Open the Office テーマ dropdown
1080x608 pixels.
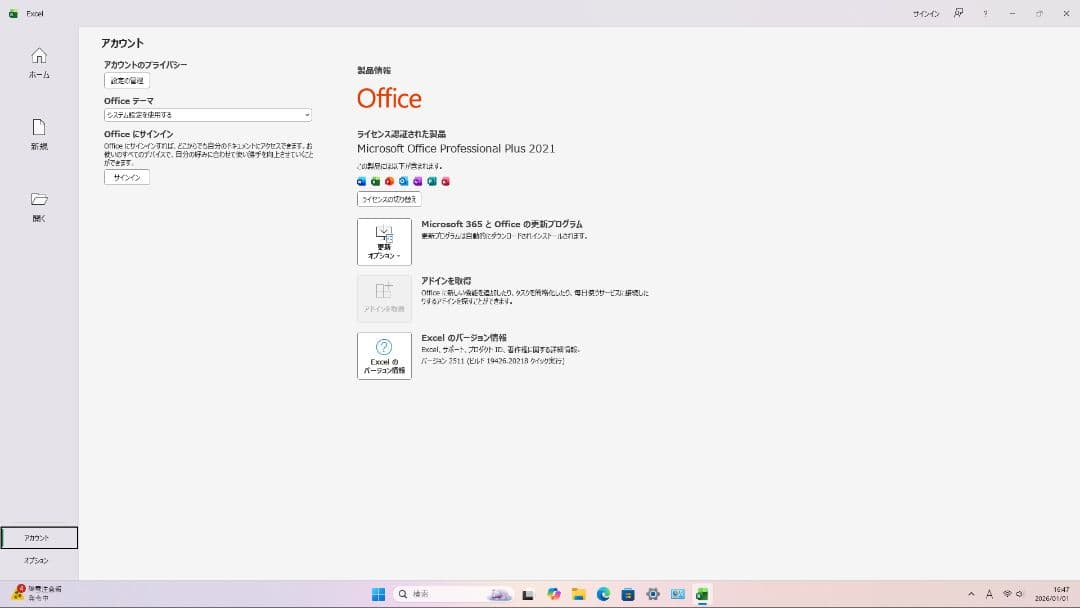click(206, 115)
